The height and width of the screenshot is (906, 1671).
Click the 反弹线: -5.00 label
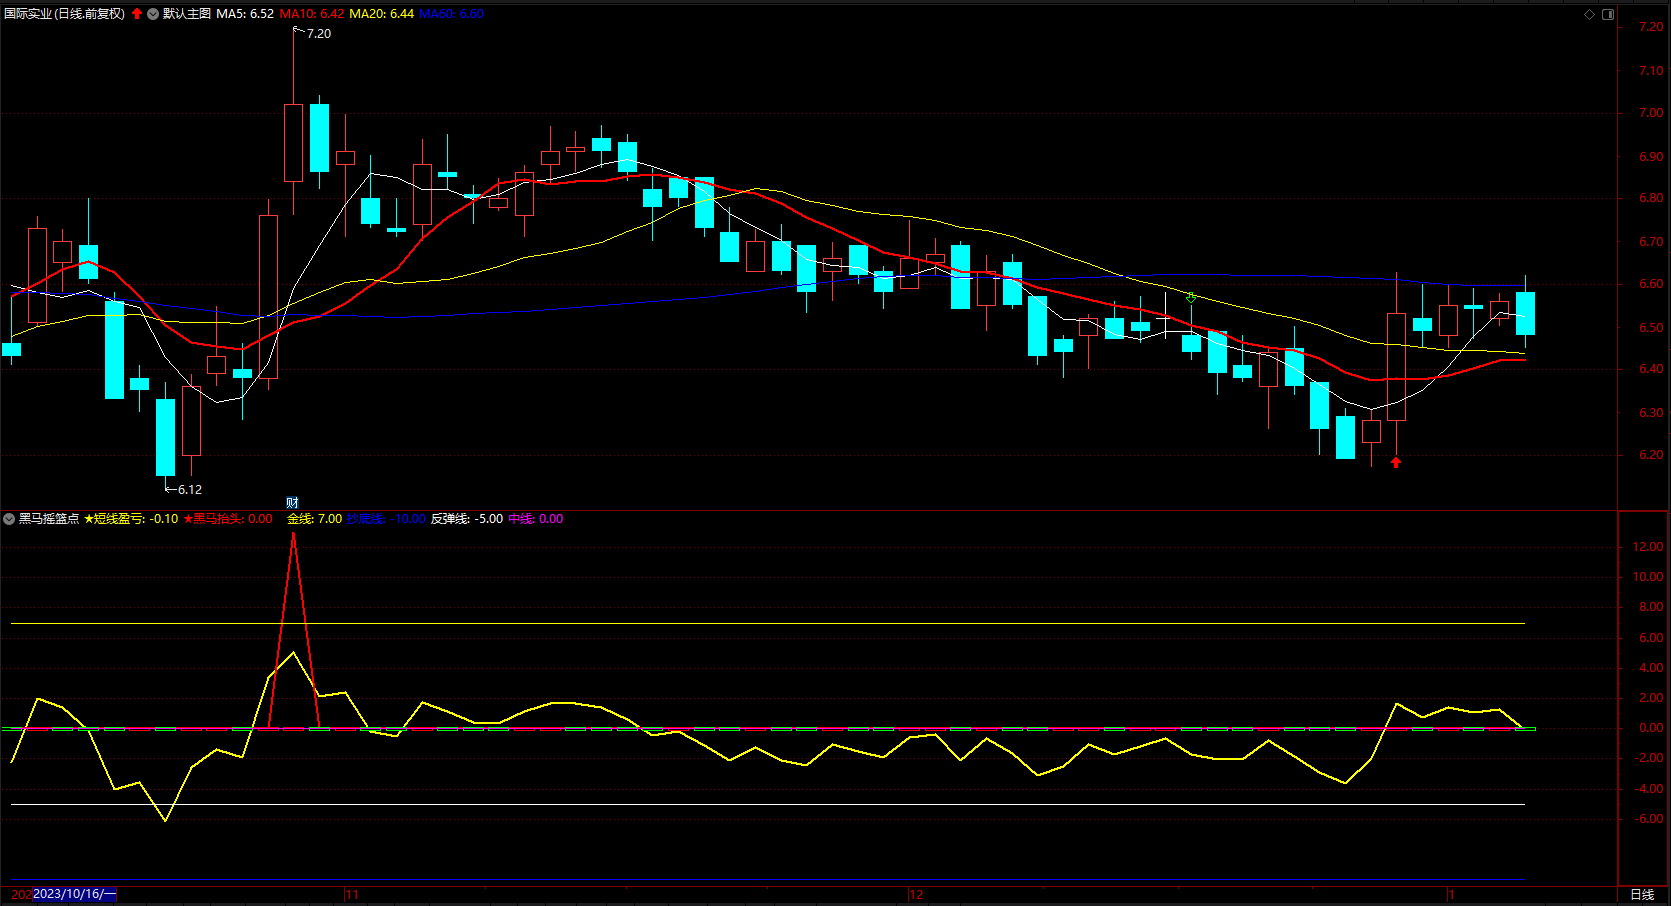tap(467, 519)
